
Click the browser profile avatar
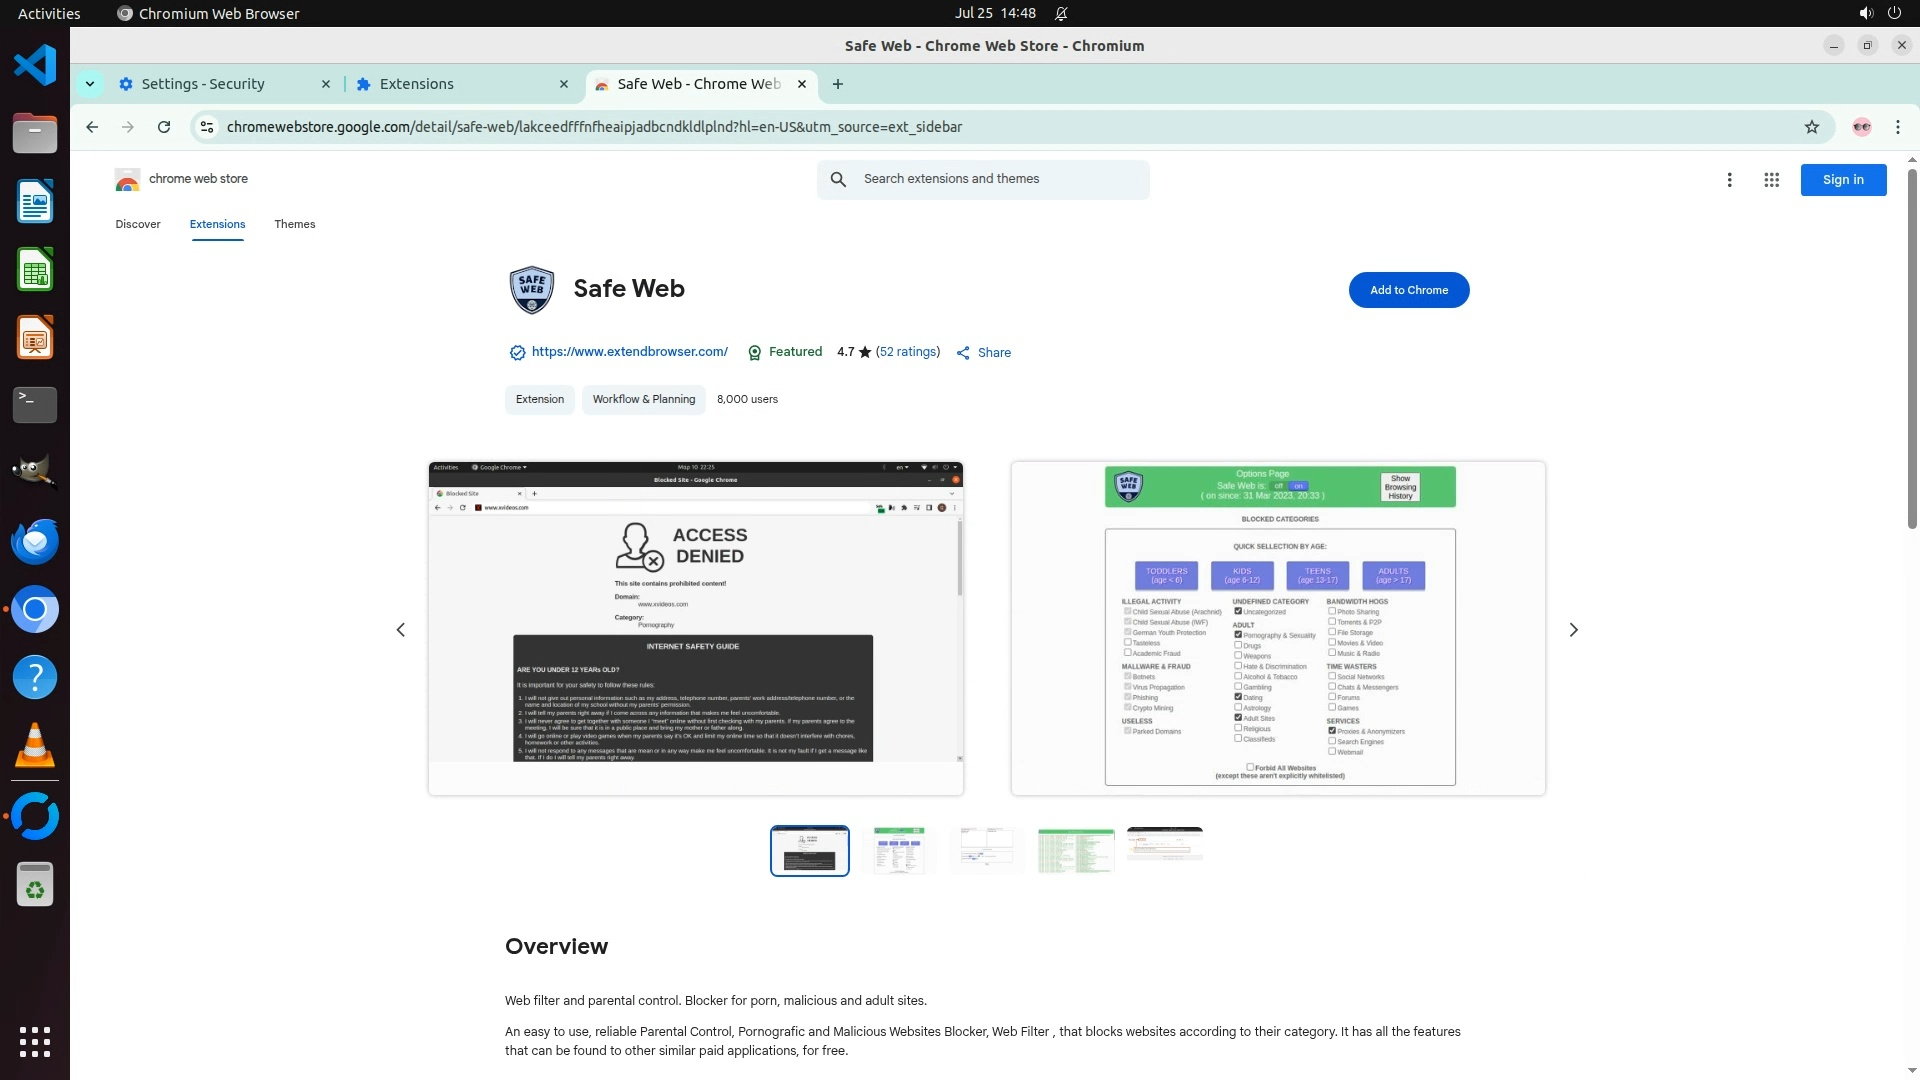pos(1861,127)
